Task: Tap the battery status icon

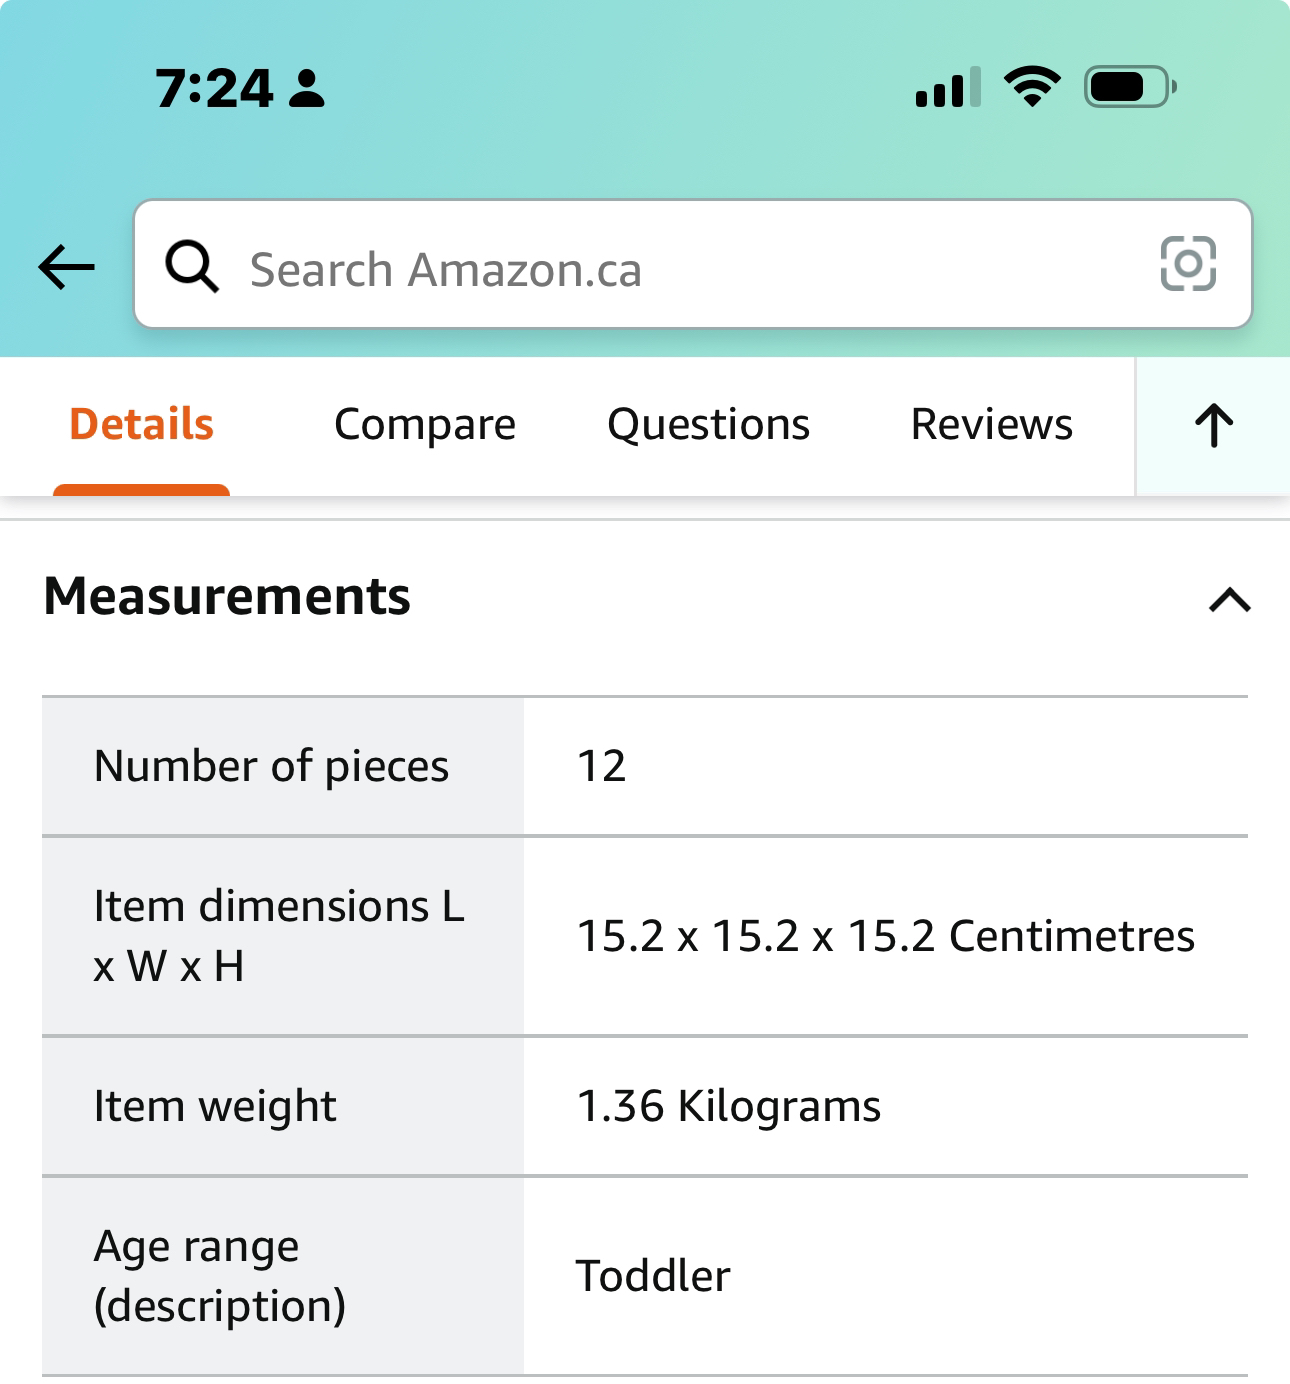Action: (x=1129, y=87)
